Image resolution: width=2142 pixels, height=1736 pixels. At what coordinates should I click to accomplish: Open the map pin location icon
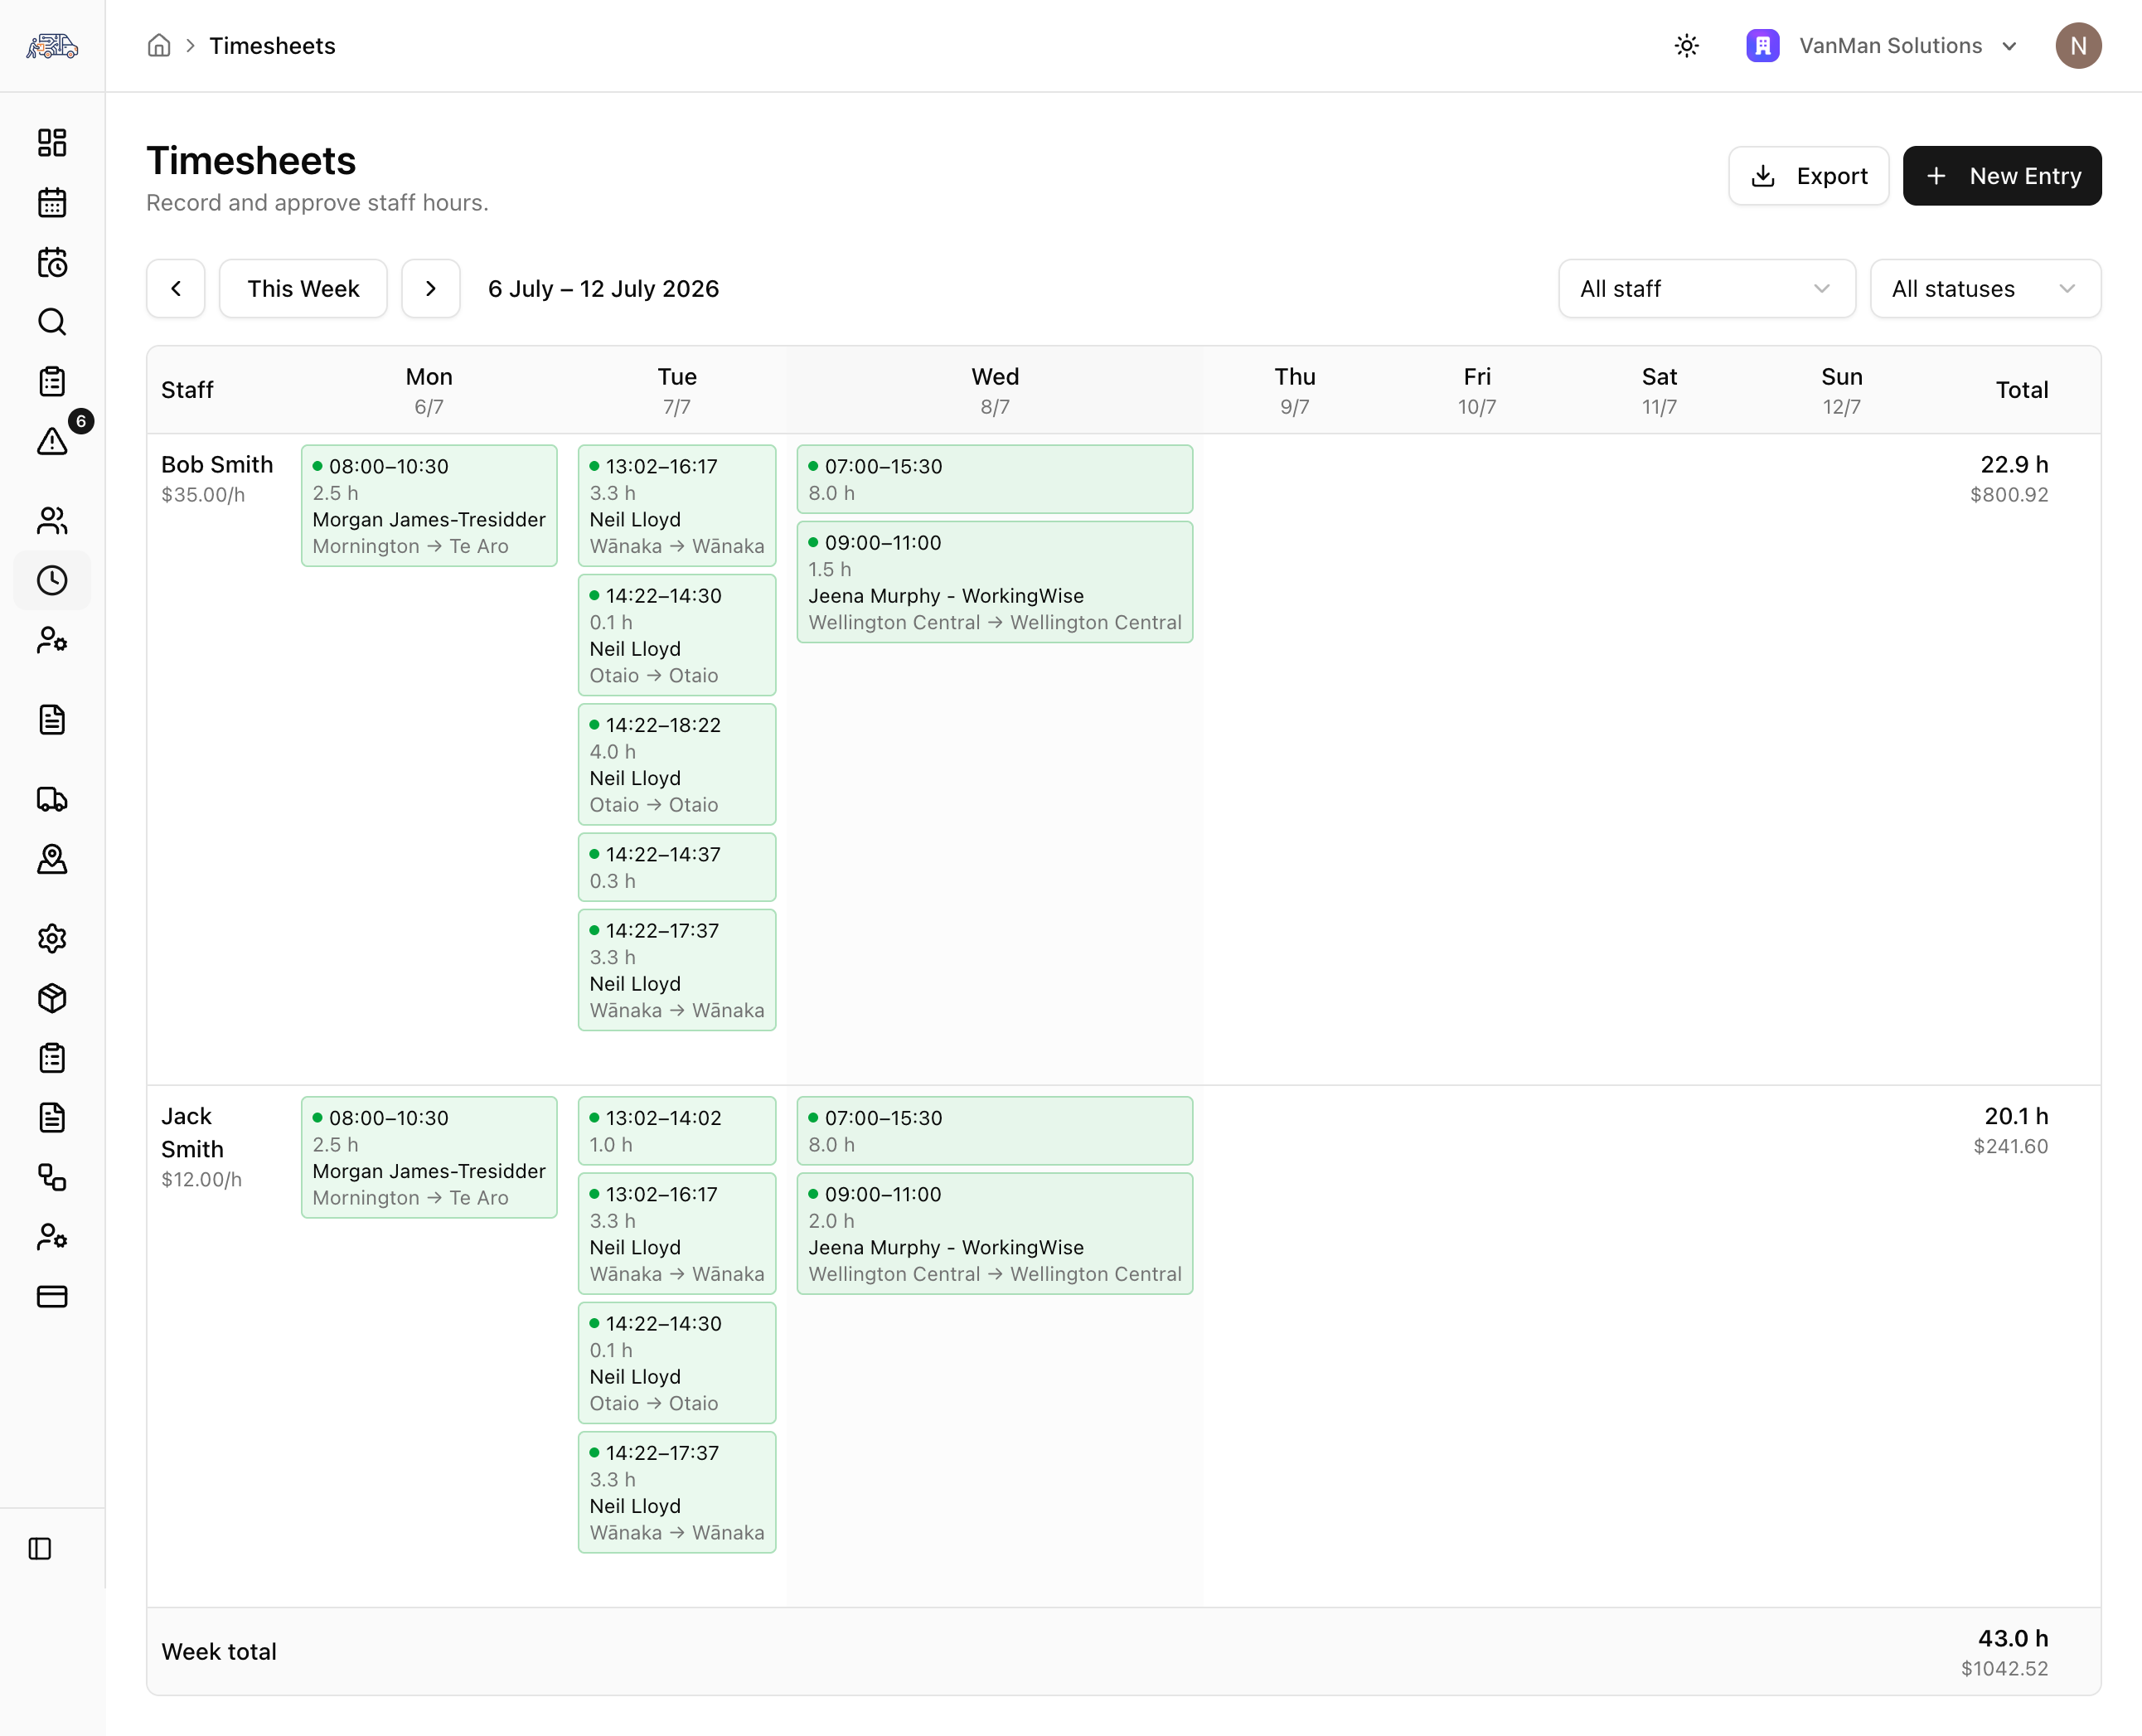(x=52, y=859)
